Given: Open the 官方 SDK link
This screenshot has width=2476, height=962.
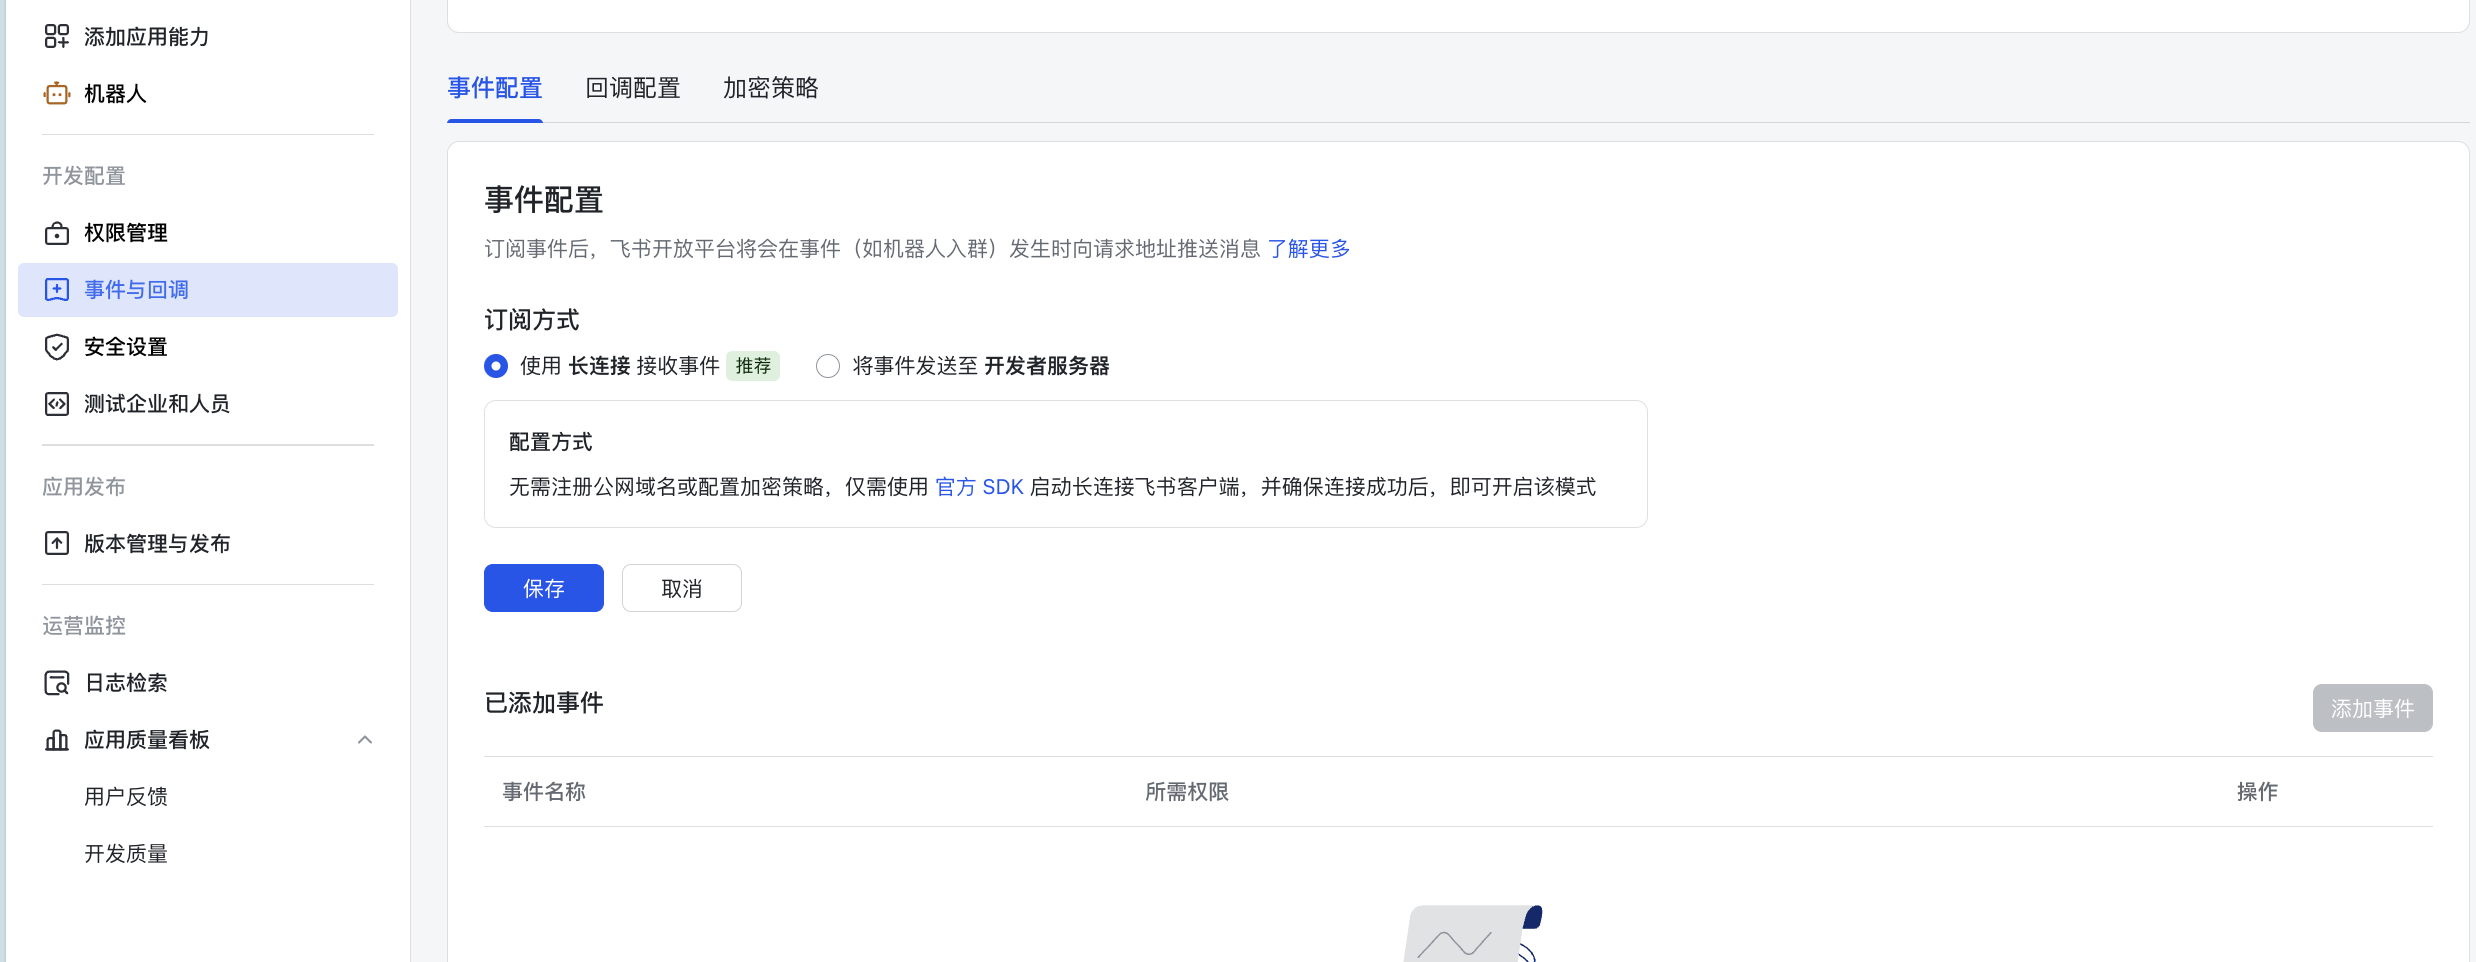Looking at the screenshot, I should [x=979, y=487].
